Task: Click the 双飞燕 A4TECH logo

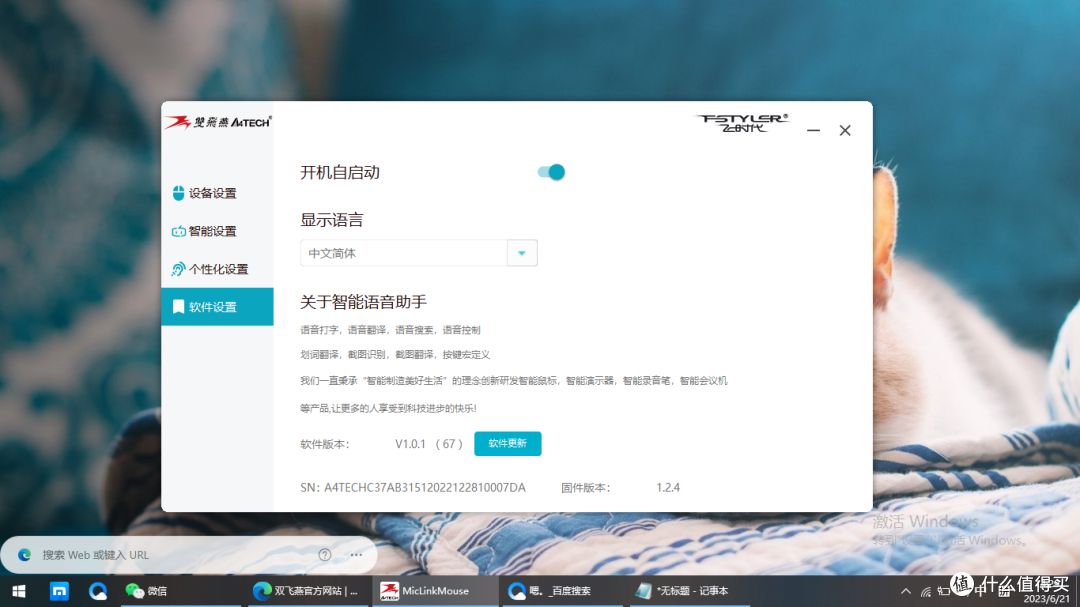Action: coord(218,122)
